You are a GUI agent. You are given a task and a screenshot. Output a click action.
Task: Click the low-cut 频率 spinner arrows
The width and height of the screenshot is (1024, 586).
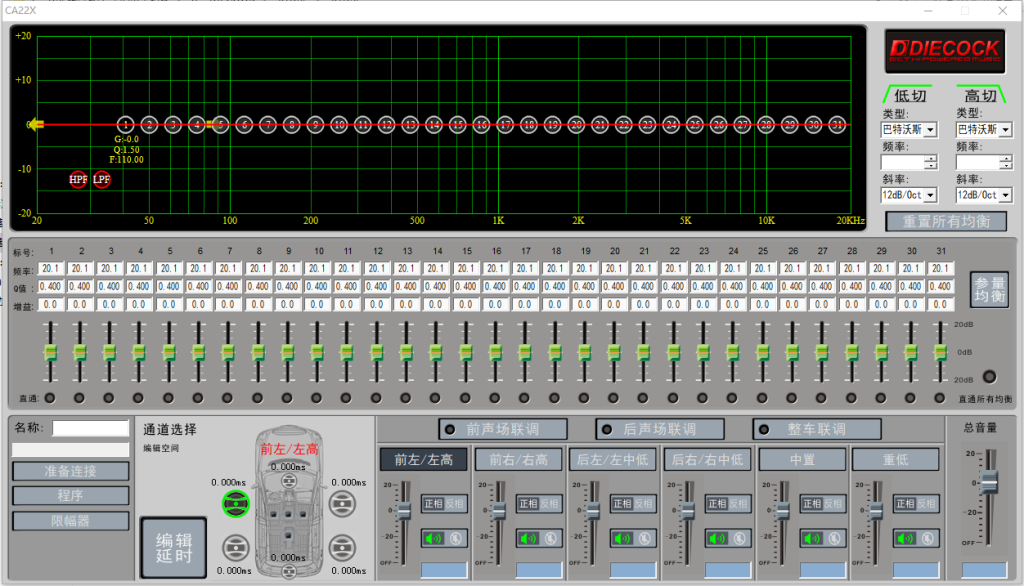tap(931, 162)
